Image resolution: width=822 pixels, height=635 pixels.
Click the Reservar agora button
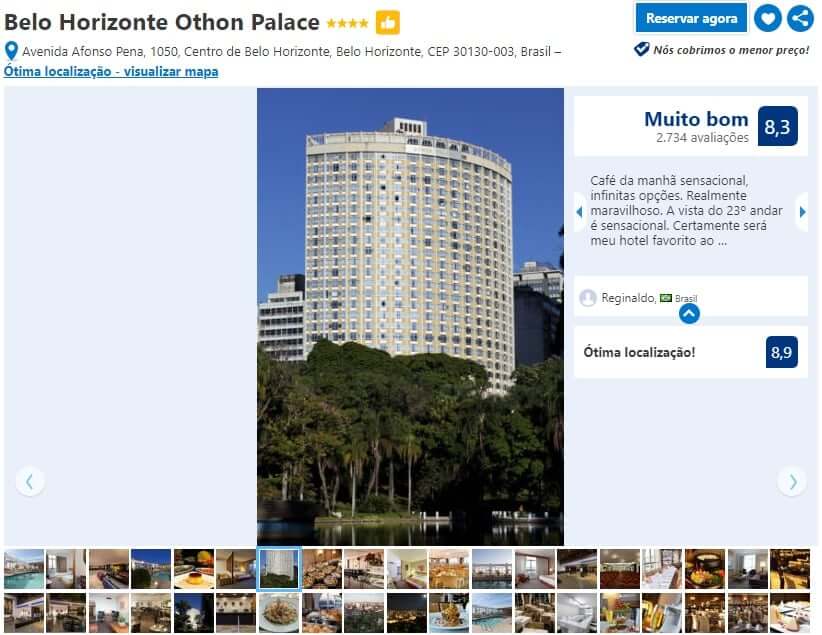pyautogui.click(x=691, y=18)
